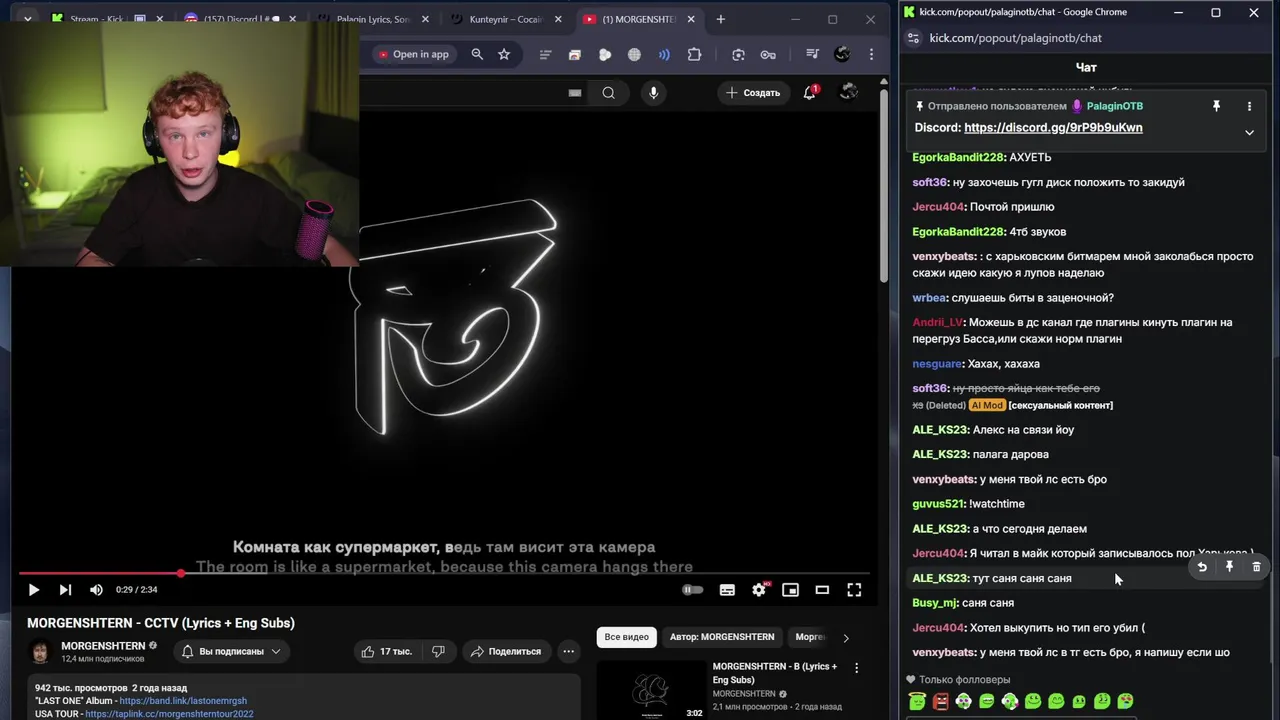Screen dimensions: 1280x720
Task: Switch to Kunteynir – Cocain browser tab
Action: tap(505, 19)
